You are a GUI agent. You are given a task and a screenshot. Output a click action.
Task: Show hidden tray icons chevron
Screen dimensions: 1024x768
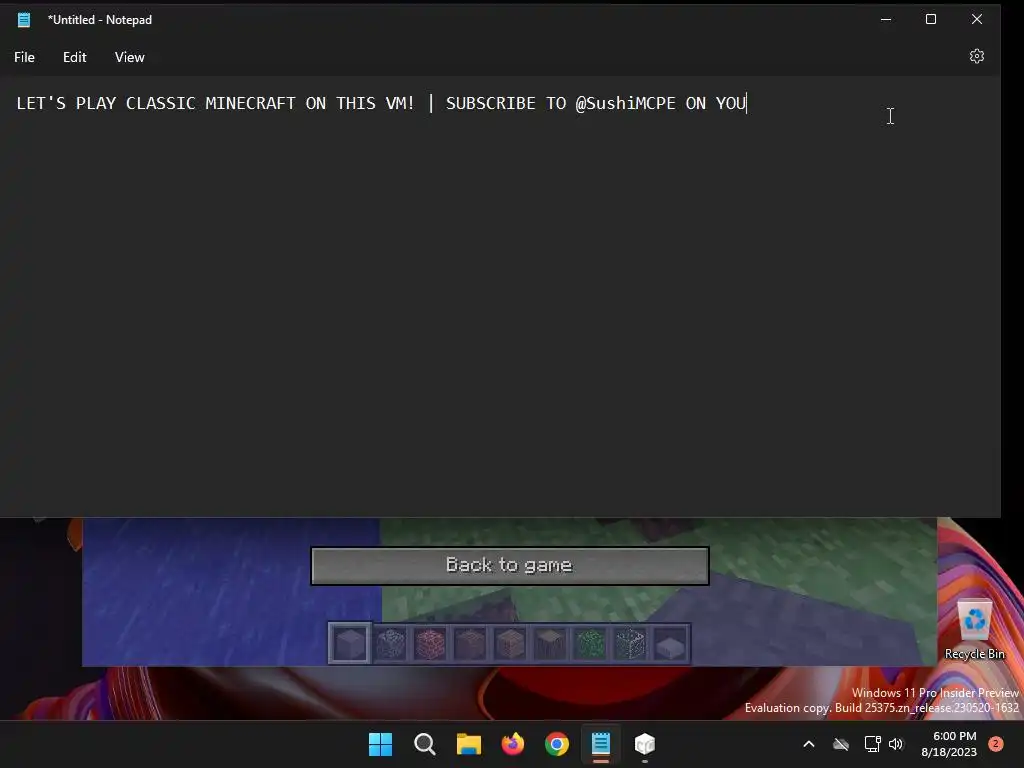[808, 744]
